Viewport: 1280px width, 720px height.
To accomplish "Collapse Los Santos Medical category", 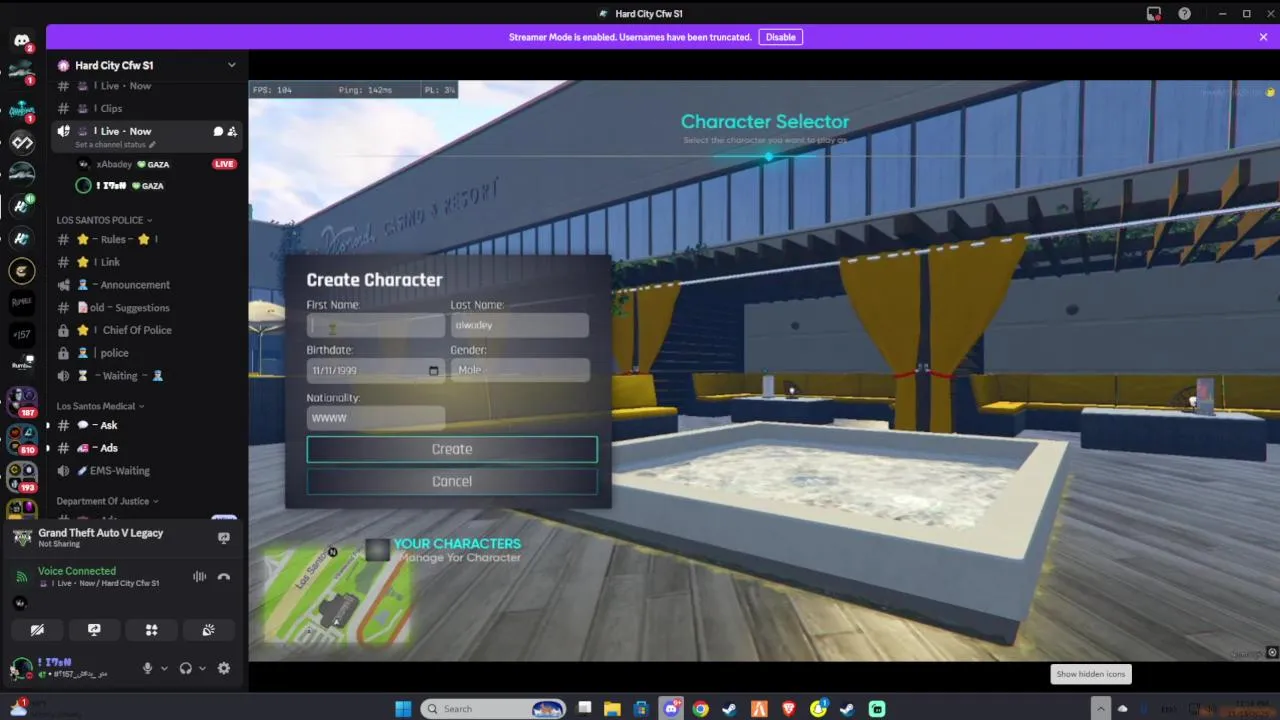I will (100, 406).
